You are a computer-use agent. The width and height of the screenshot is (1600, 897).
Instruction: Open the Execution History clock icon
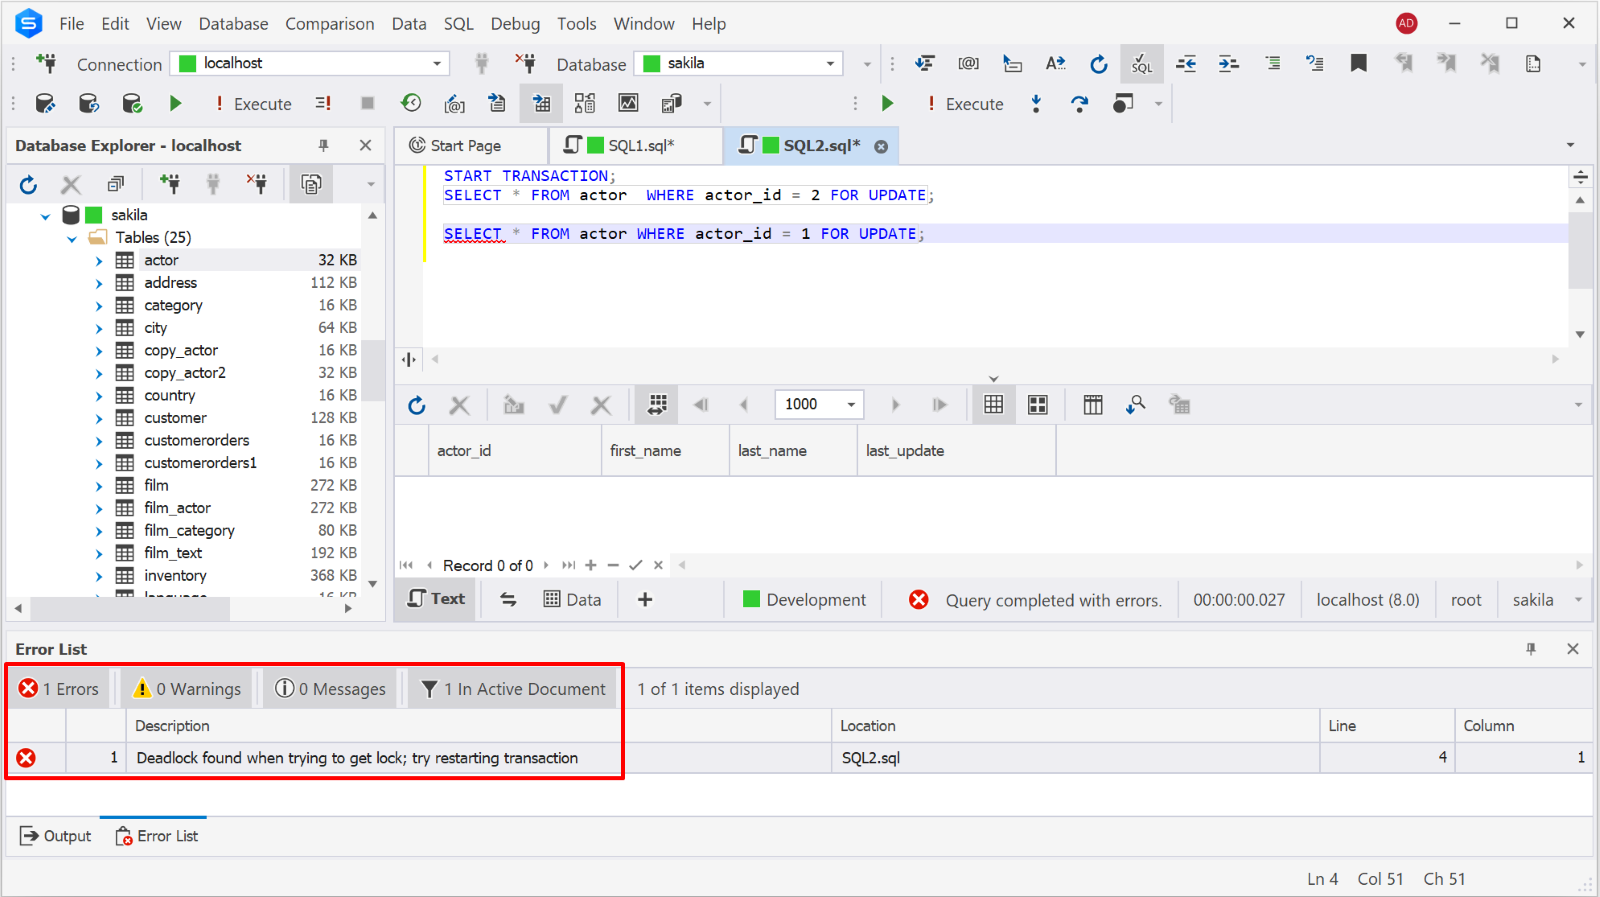click(411, 103)
